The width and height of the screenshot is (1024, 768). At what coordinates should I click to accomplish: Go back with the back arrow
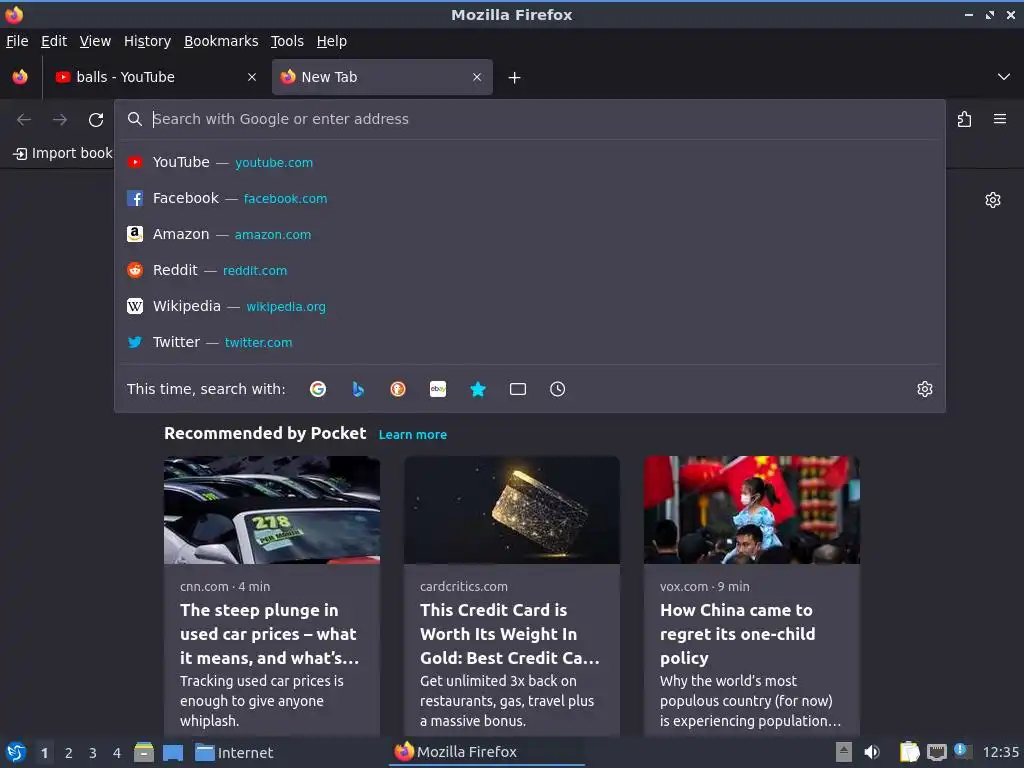(x=24, y=120)
